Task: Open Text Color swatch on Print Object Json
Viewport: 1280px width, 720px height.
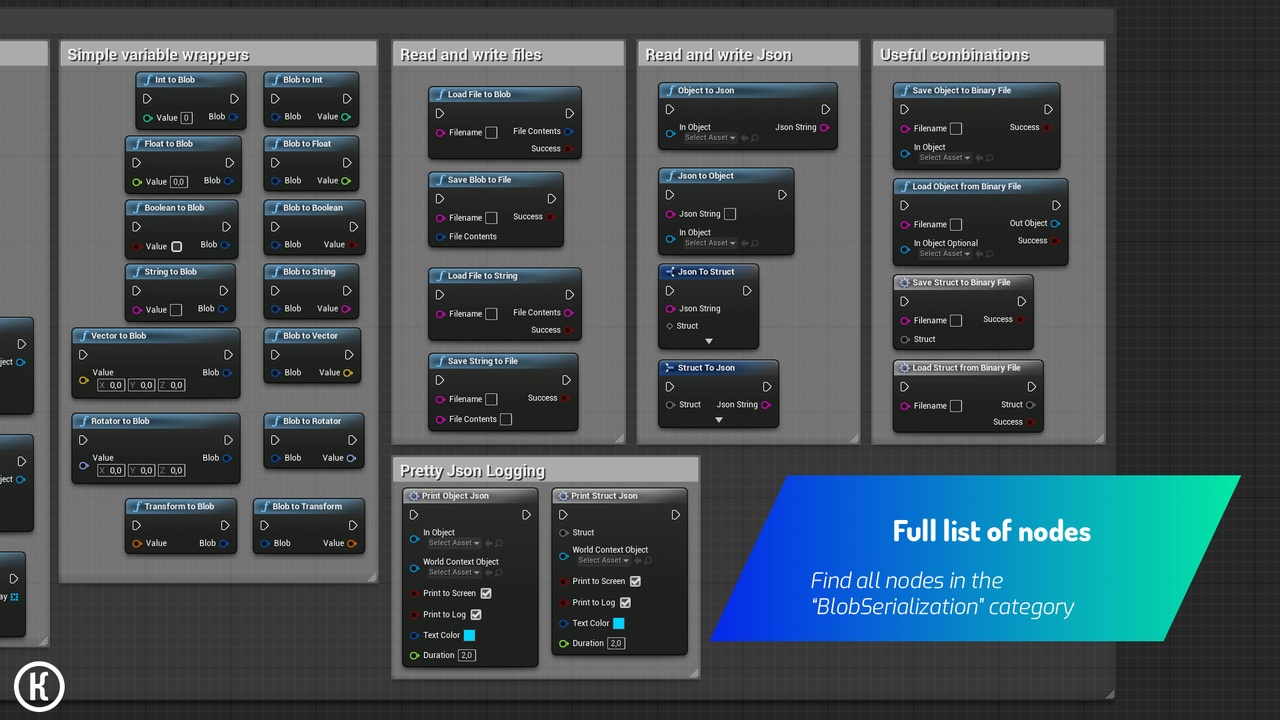Action: point(469,635)
